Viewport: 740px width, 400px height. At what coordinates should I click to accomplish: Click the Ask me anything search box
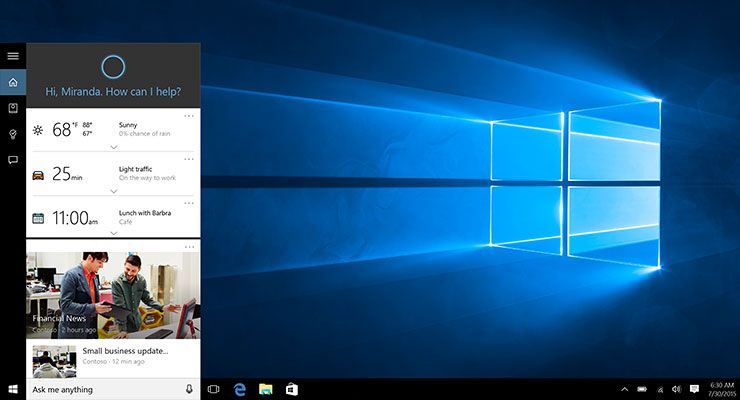tap(100, 389)
